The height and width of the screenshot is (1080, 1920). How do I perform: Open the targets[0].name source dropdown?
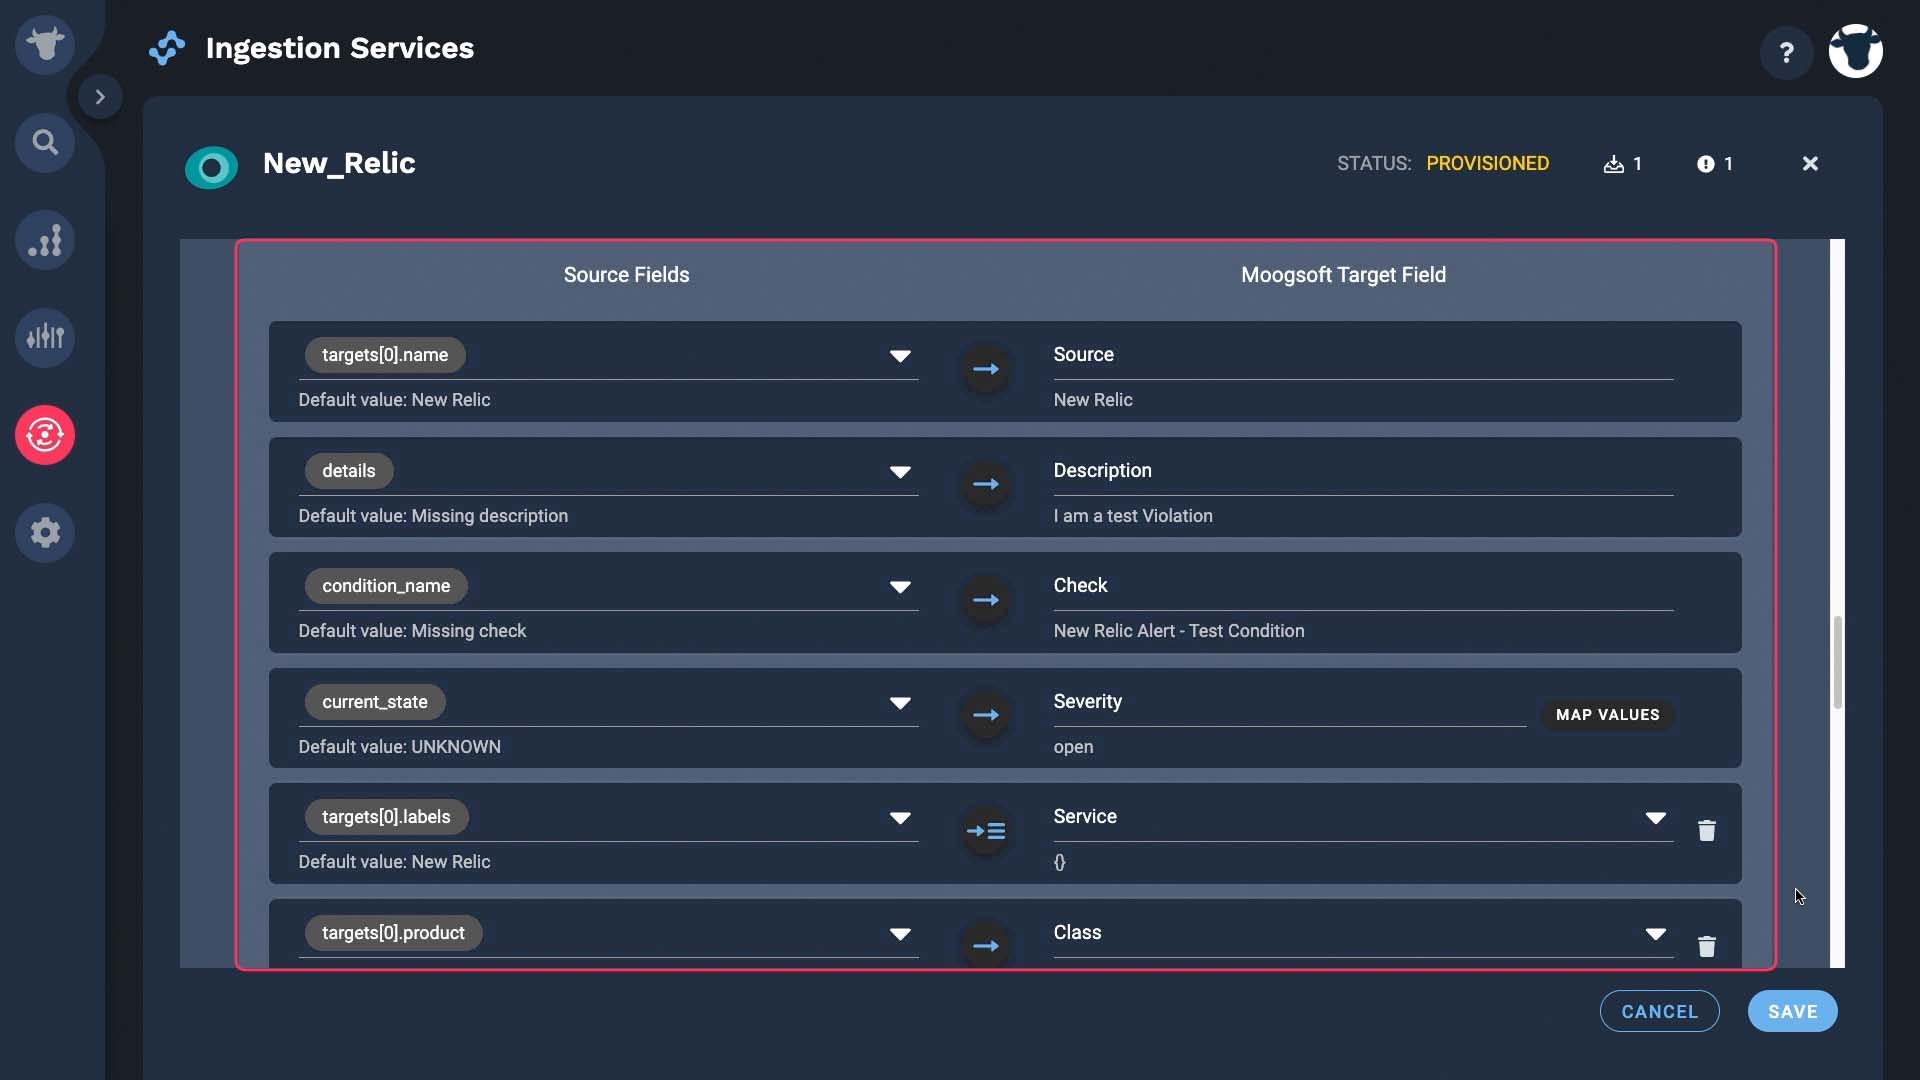[x=900, y=356]
